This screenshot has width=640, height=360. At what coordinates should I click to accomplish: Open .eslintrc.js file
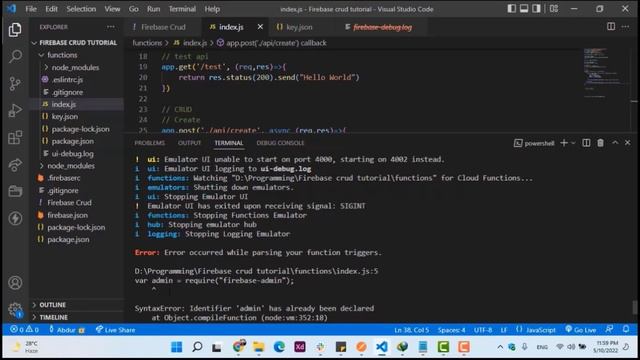[67, 80]
